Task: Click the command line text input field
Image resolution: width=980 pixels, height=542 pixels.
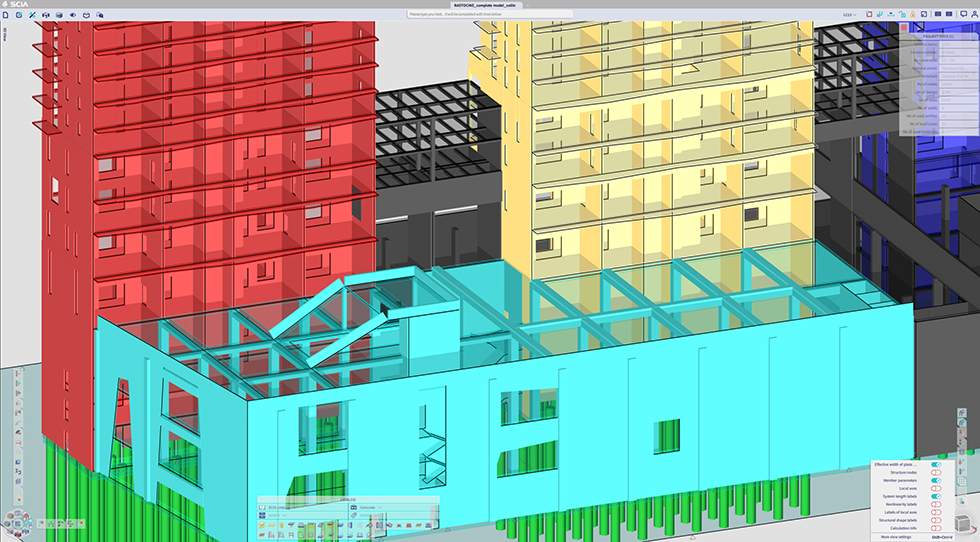Action: (x=490, y=14)
